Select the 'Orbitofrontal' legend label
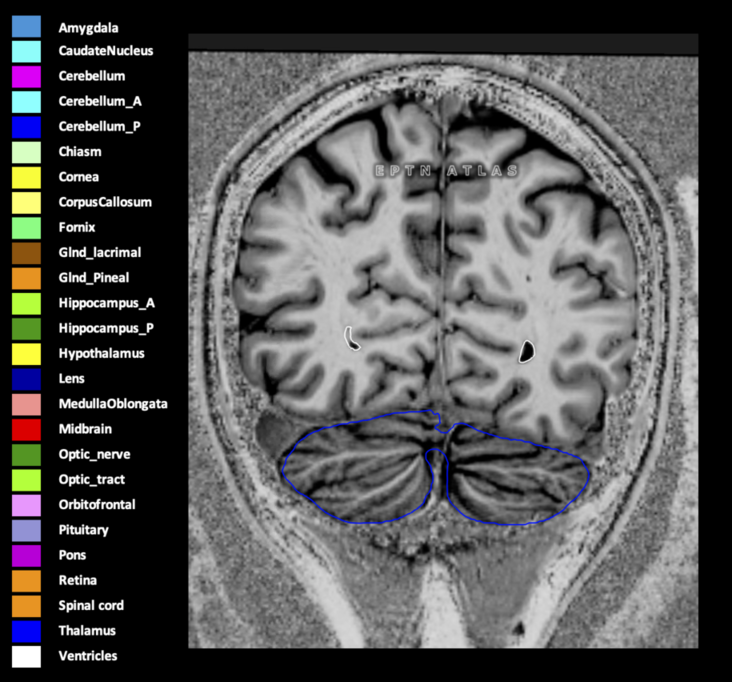Image resolution: width=732 pixels, height=682 pixels. coord(97,505)
